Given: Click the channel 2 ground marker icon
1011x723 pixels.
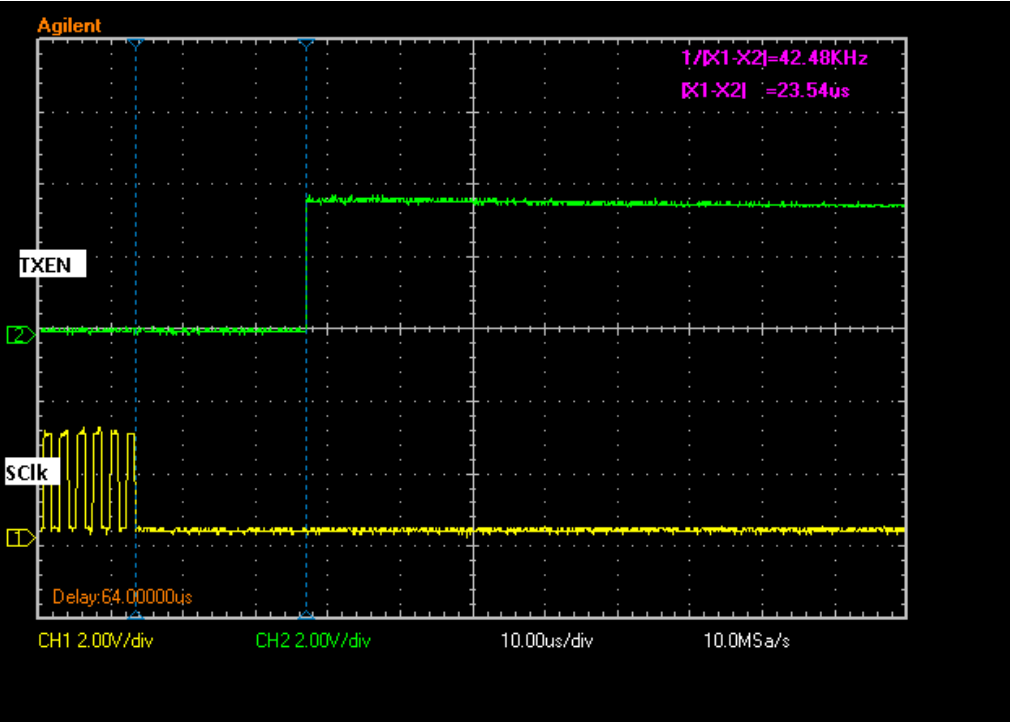Looking at the screenshot, I should [20, 335].
